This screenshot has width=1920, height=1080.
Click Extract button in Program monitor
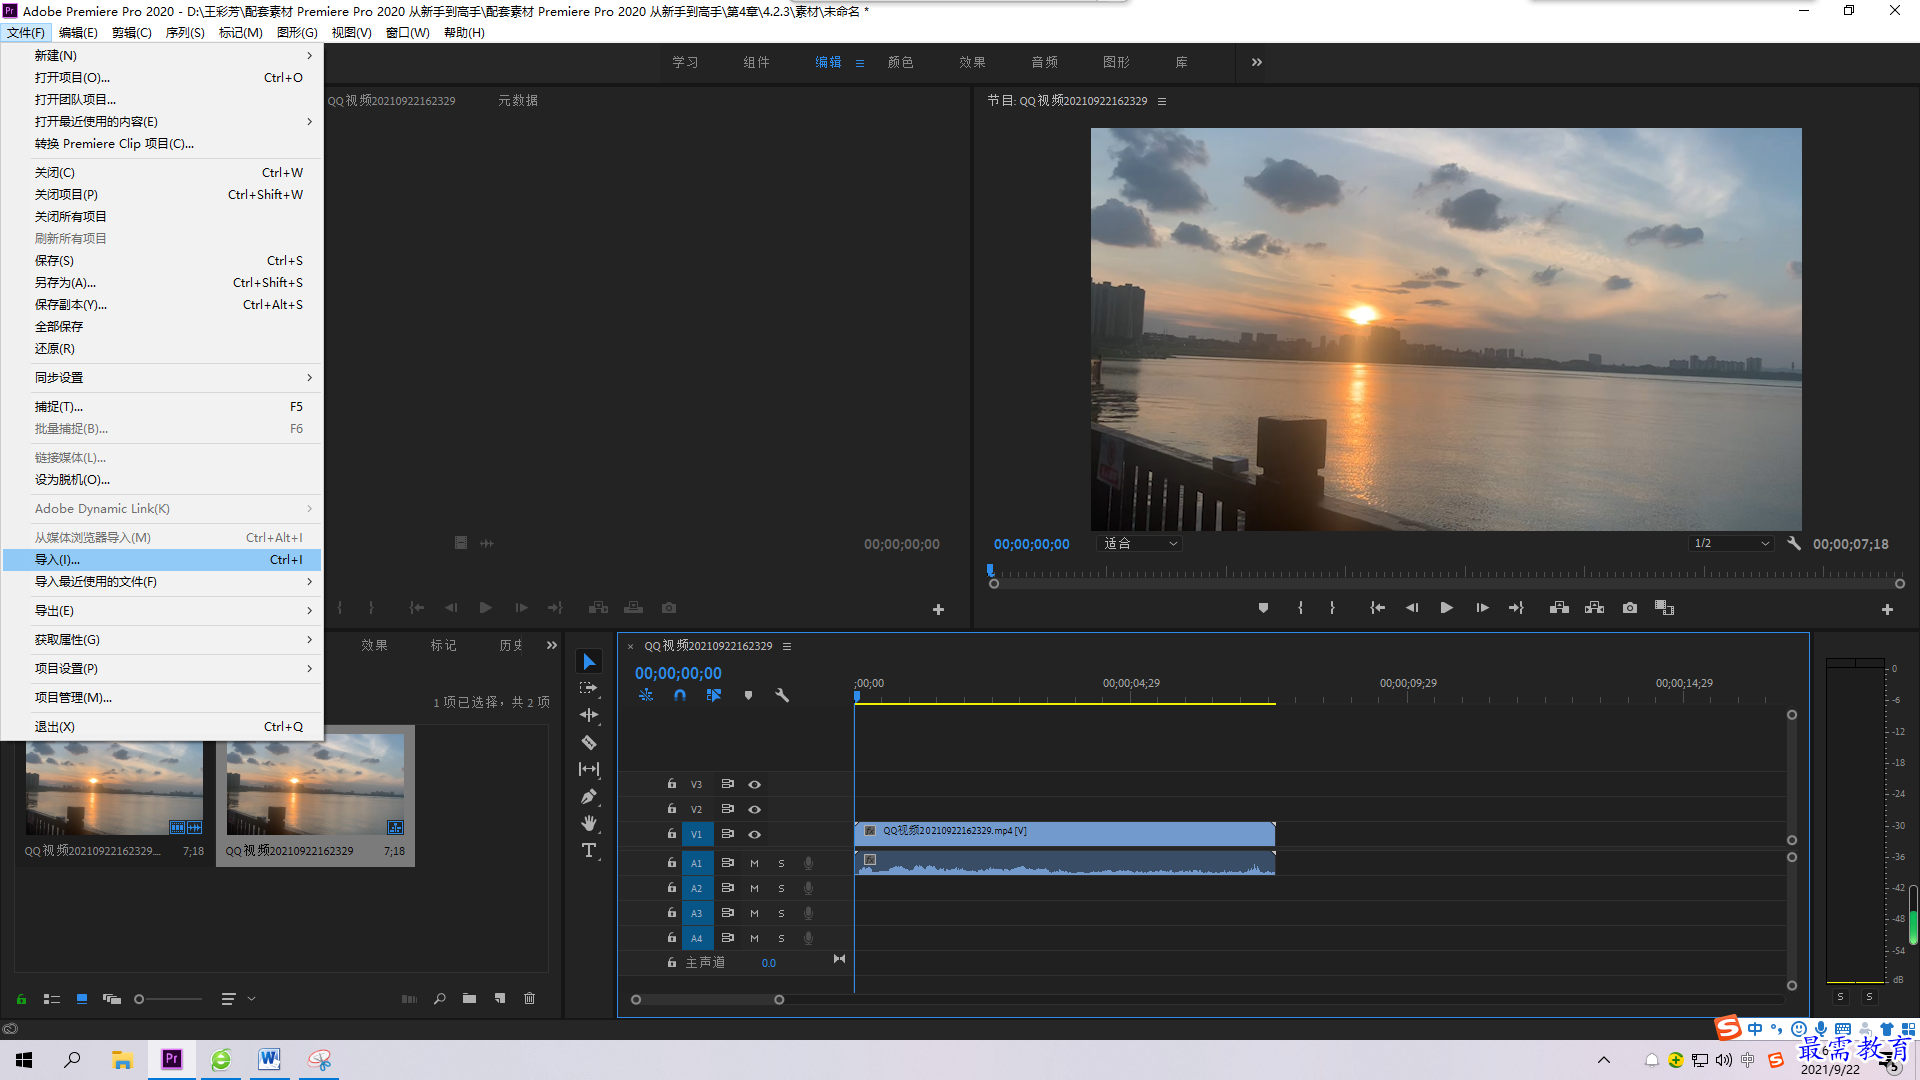click(x=1594, y=608)
